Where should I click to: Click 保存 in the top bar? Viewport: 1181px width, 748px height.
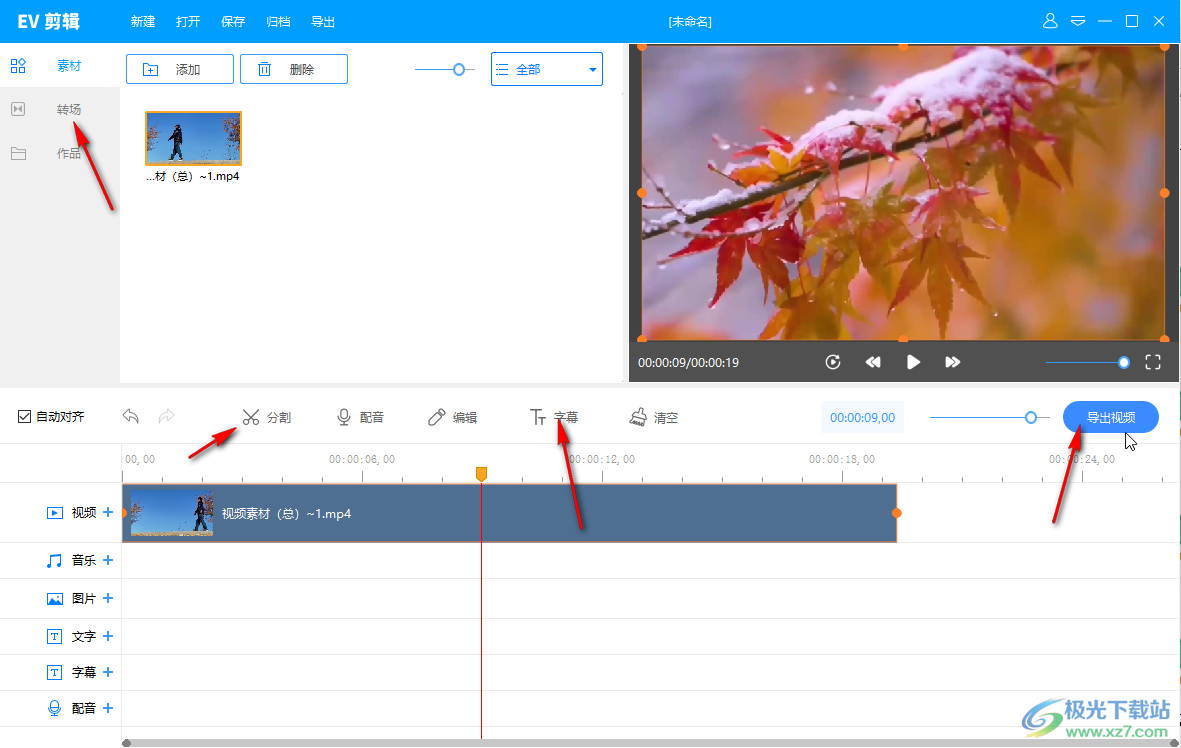coord(233,22)
